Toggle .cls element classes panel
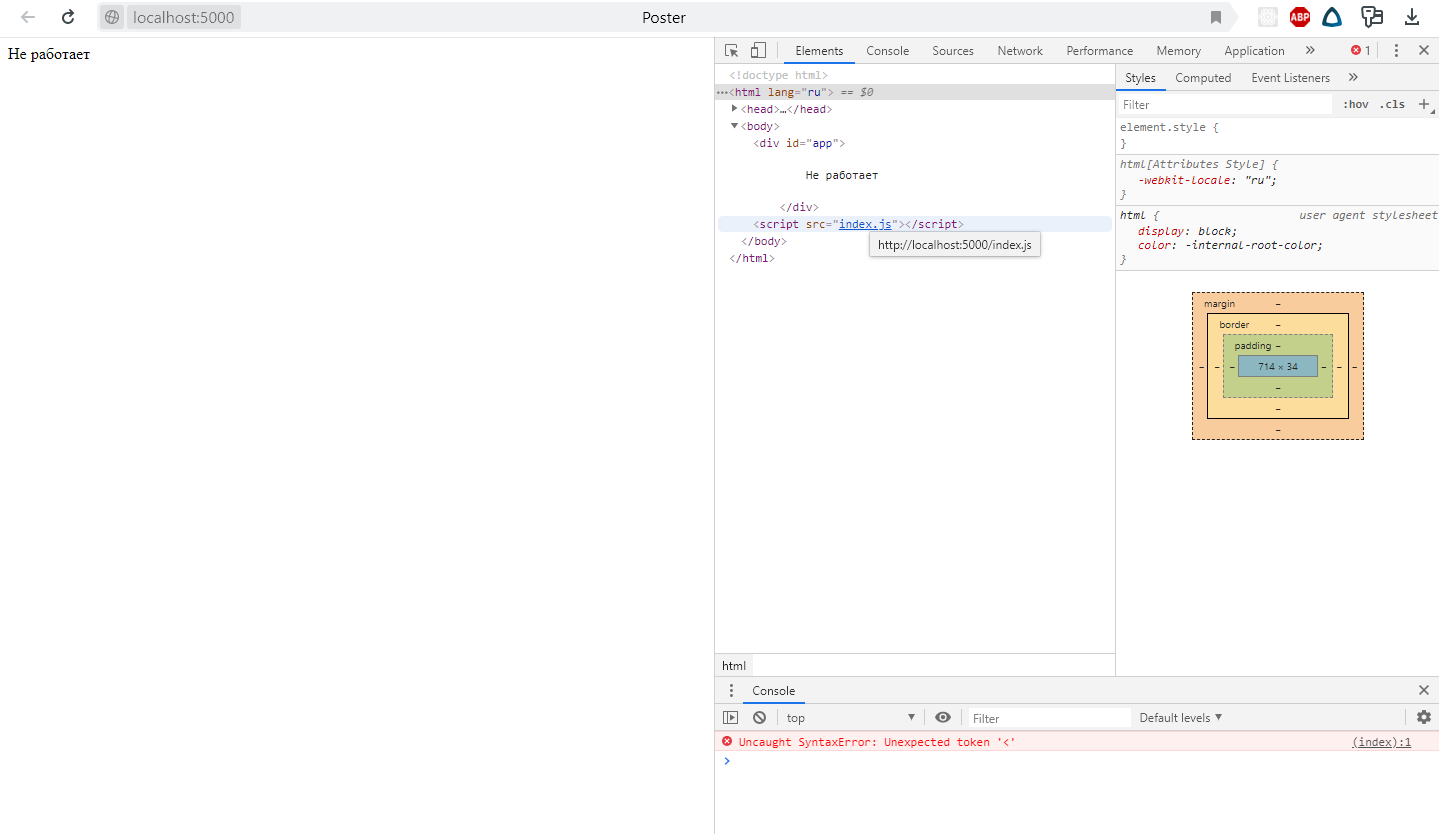The height and width of the screenshot is (834, 1439). click(1392, 104)
